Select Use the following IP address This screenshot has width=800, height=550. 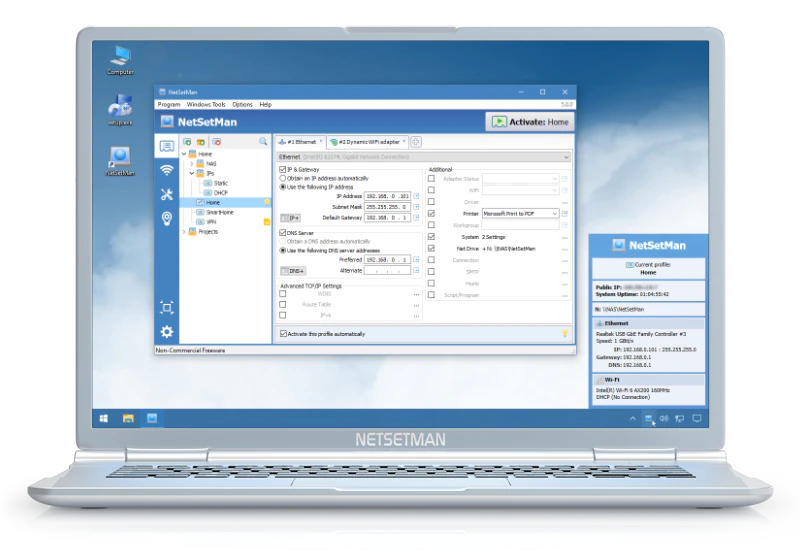(x=283, y=187)
